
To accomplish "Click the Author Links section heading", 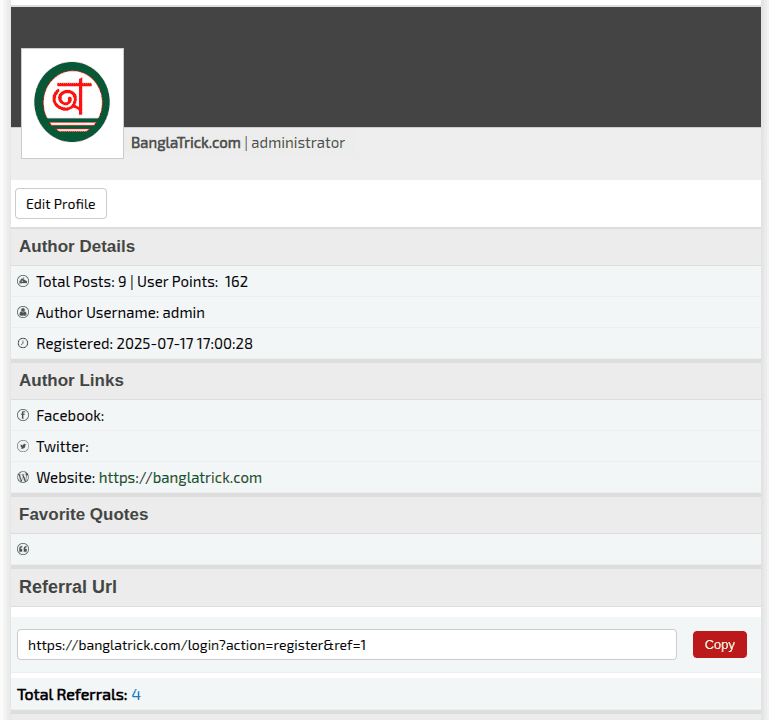I will click(x=71, y=381).
